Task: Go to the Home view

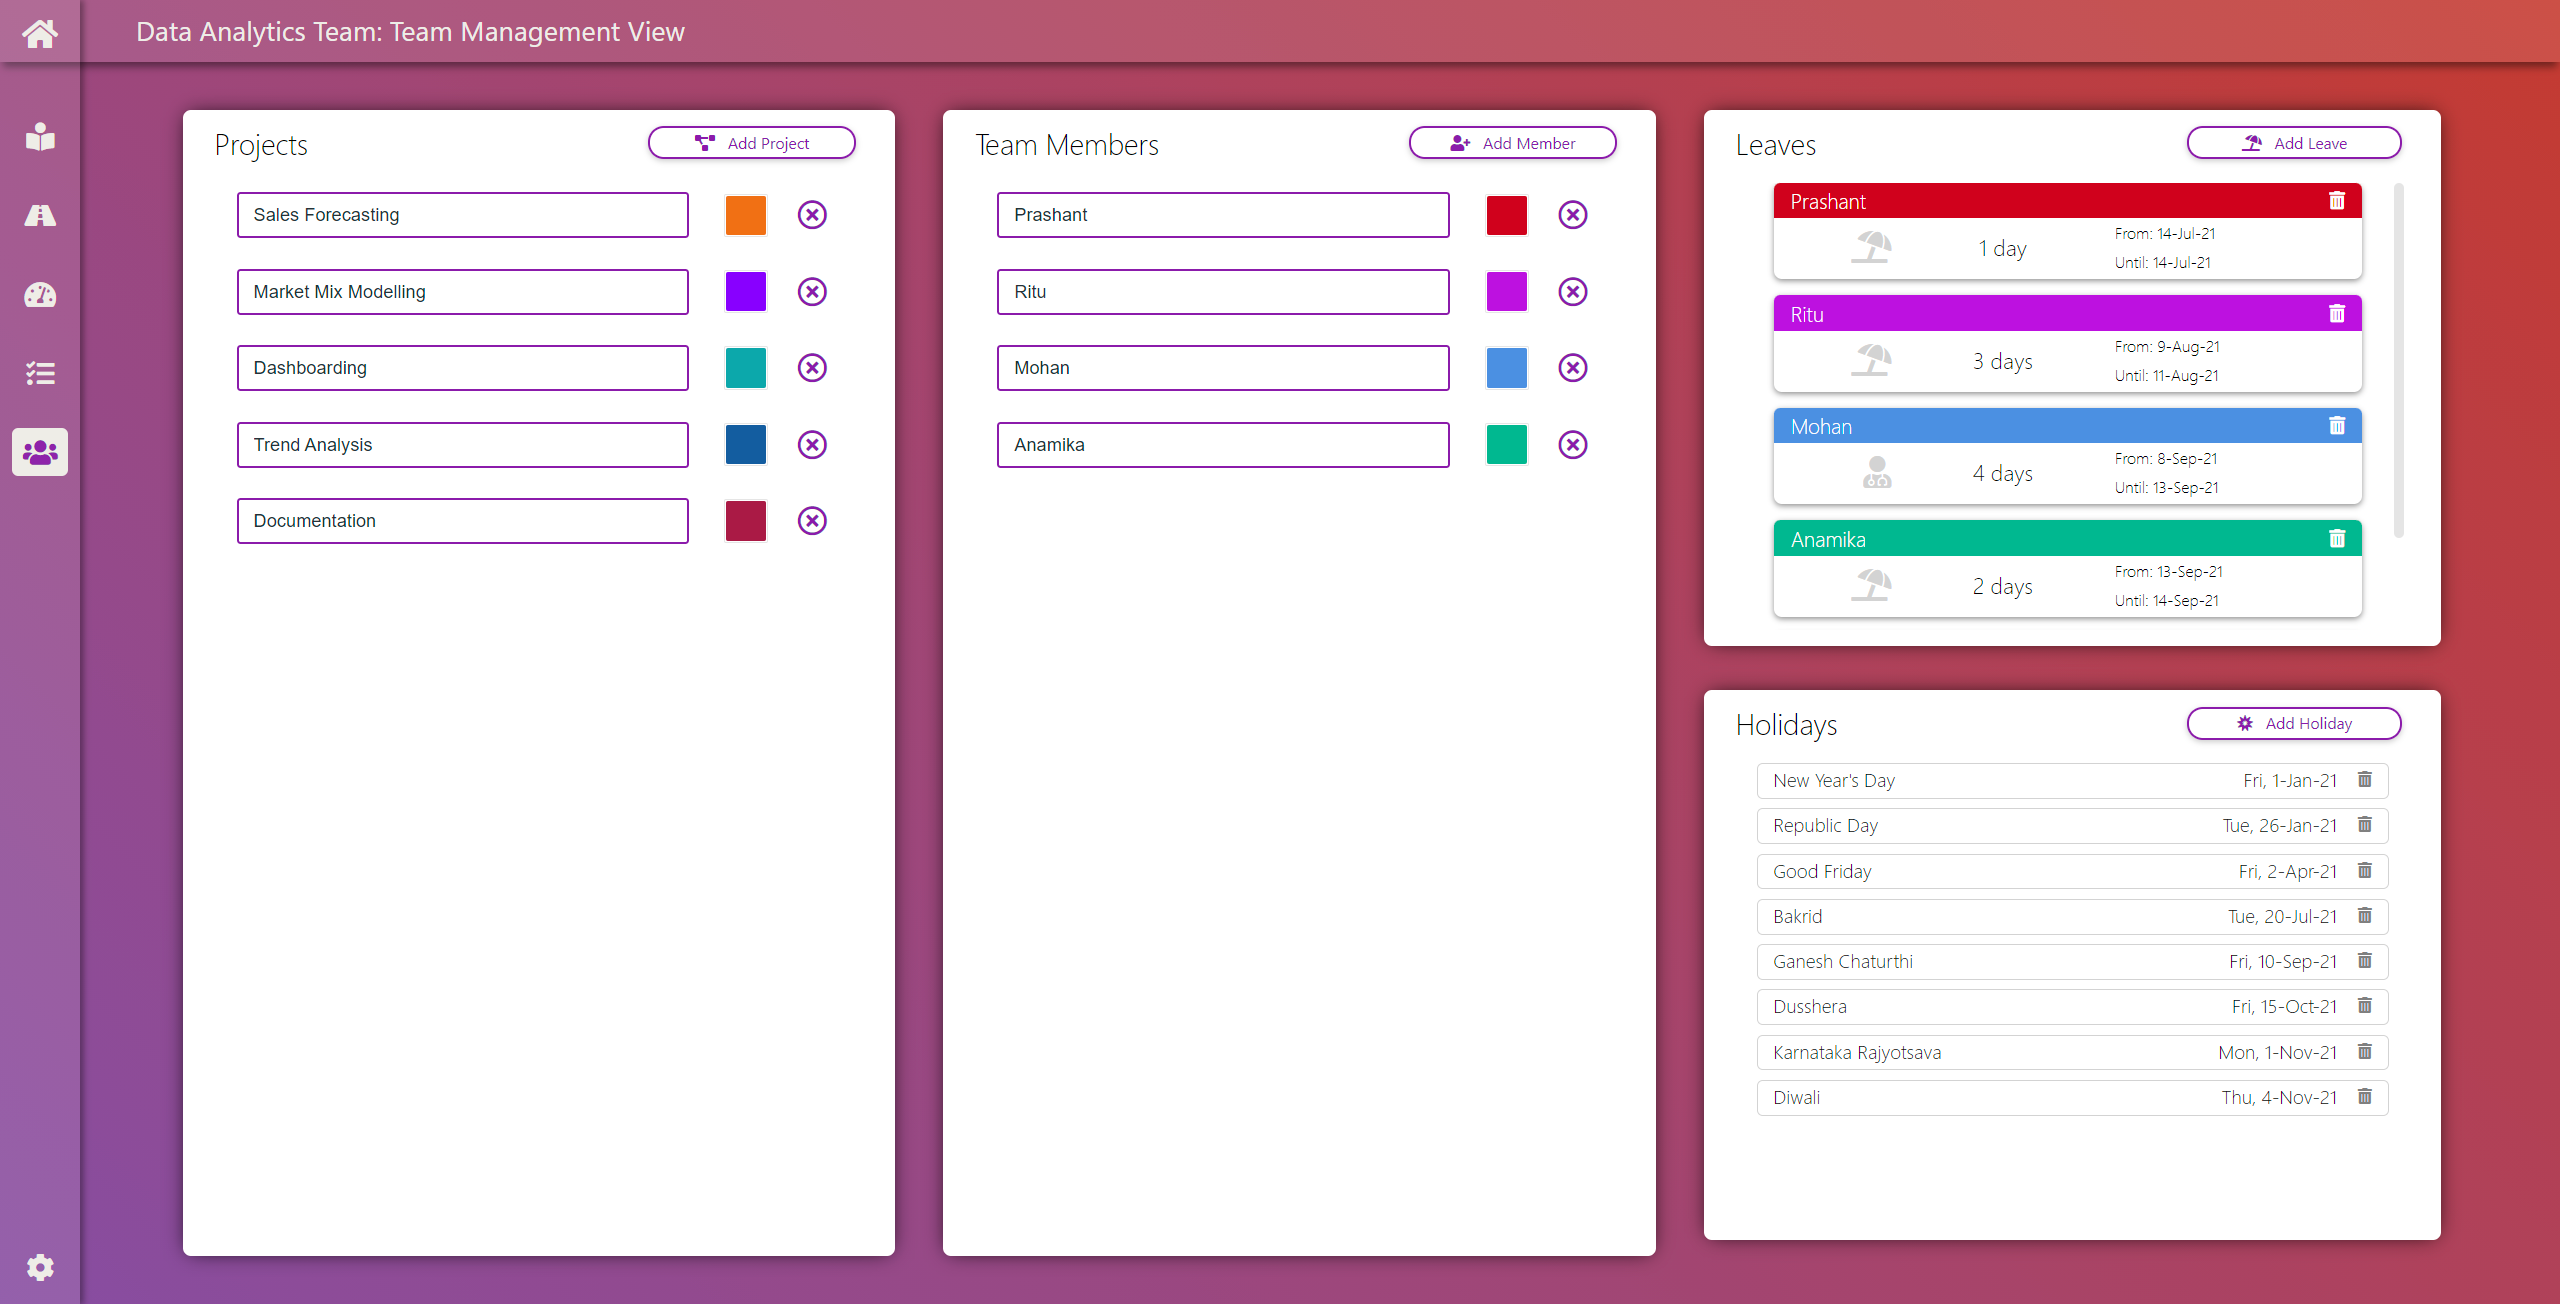Action: coord(39,31)
